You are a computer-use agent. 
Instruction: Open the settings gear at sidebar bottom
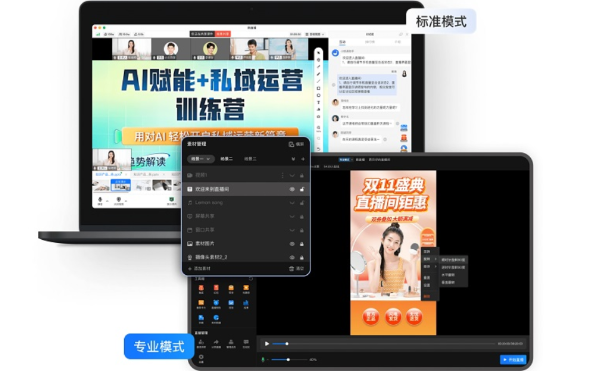coord(201,357)
